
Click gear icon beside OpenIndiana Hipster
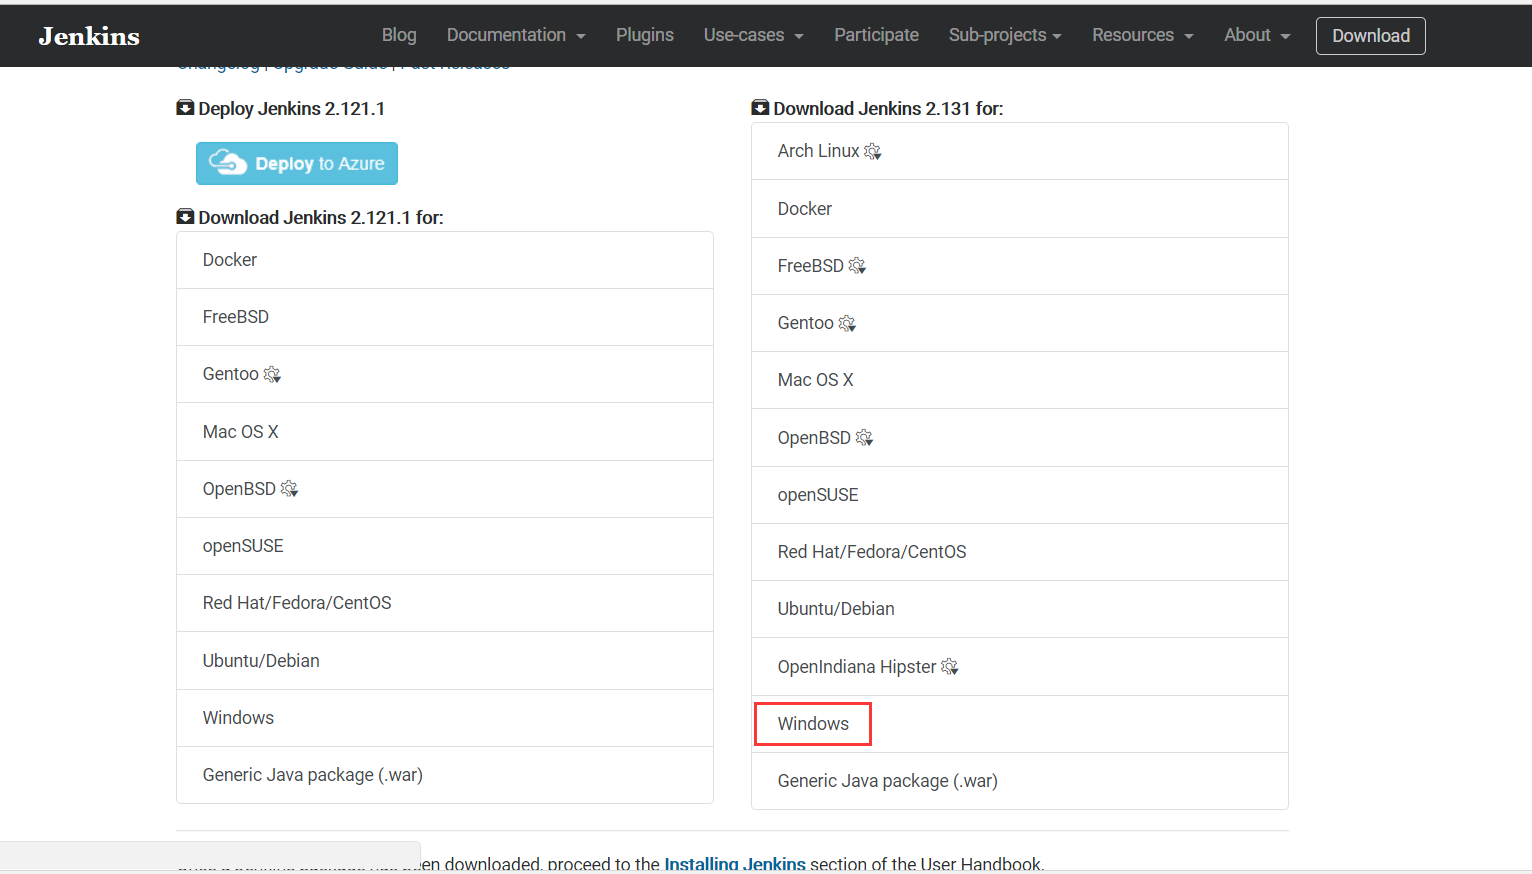click(950, 667)
